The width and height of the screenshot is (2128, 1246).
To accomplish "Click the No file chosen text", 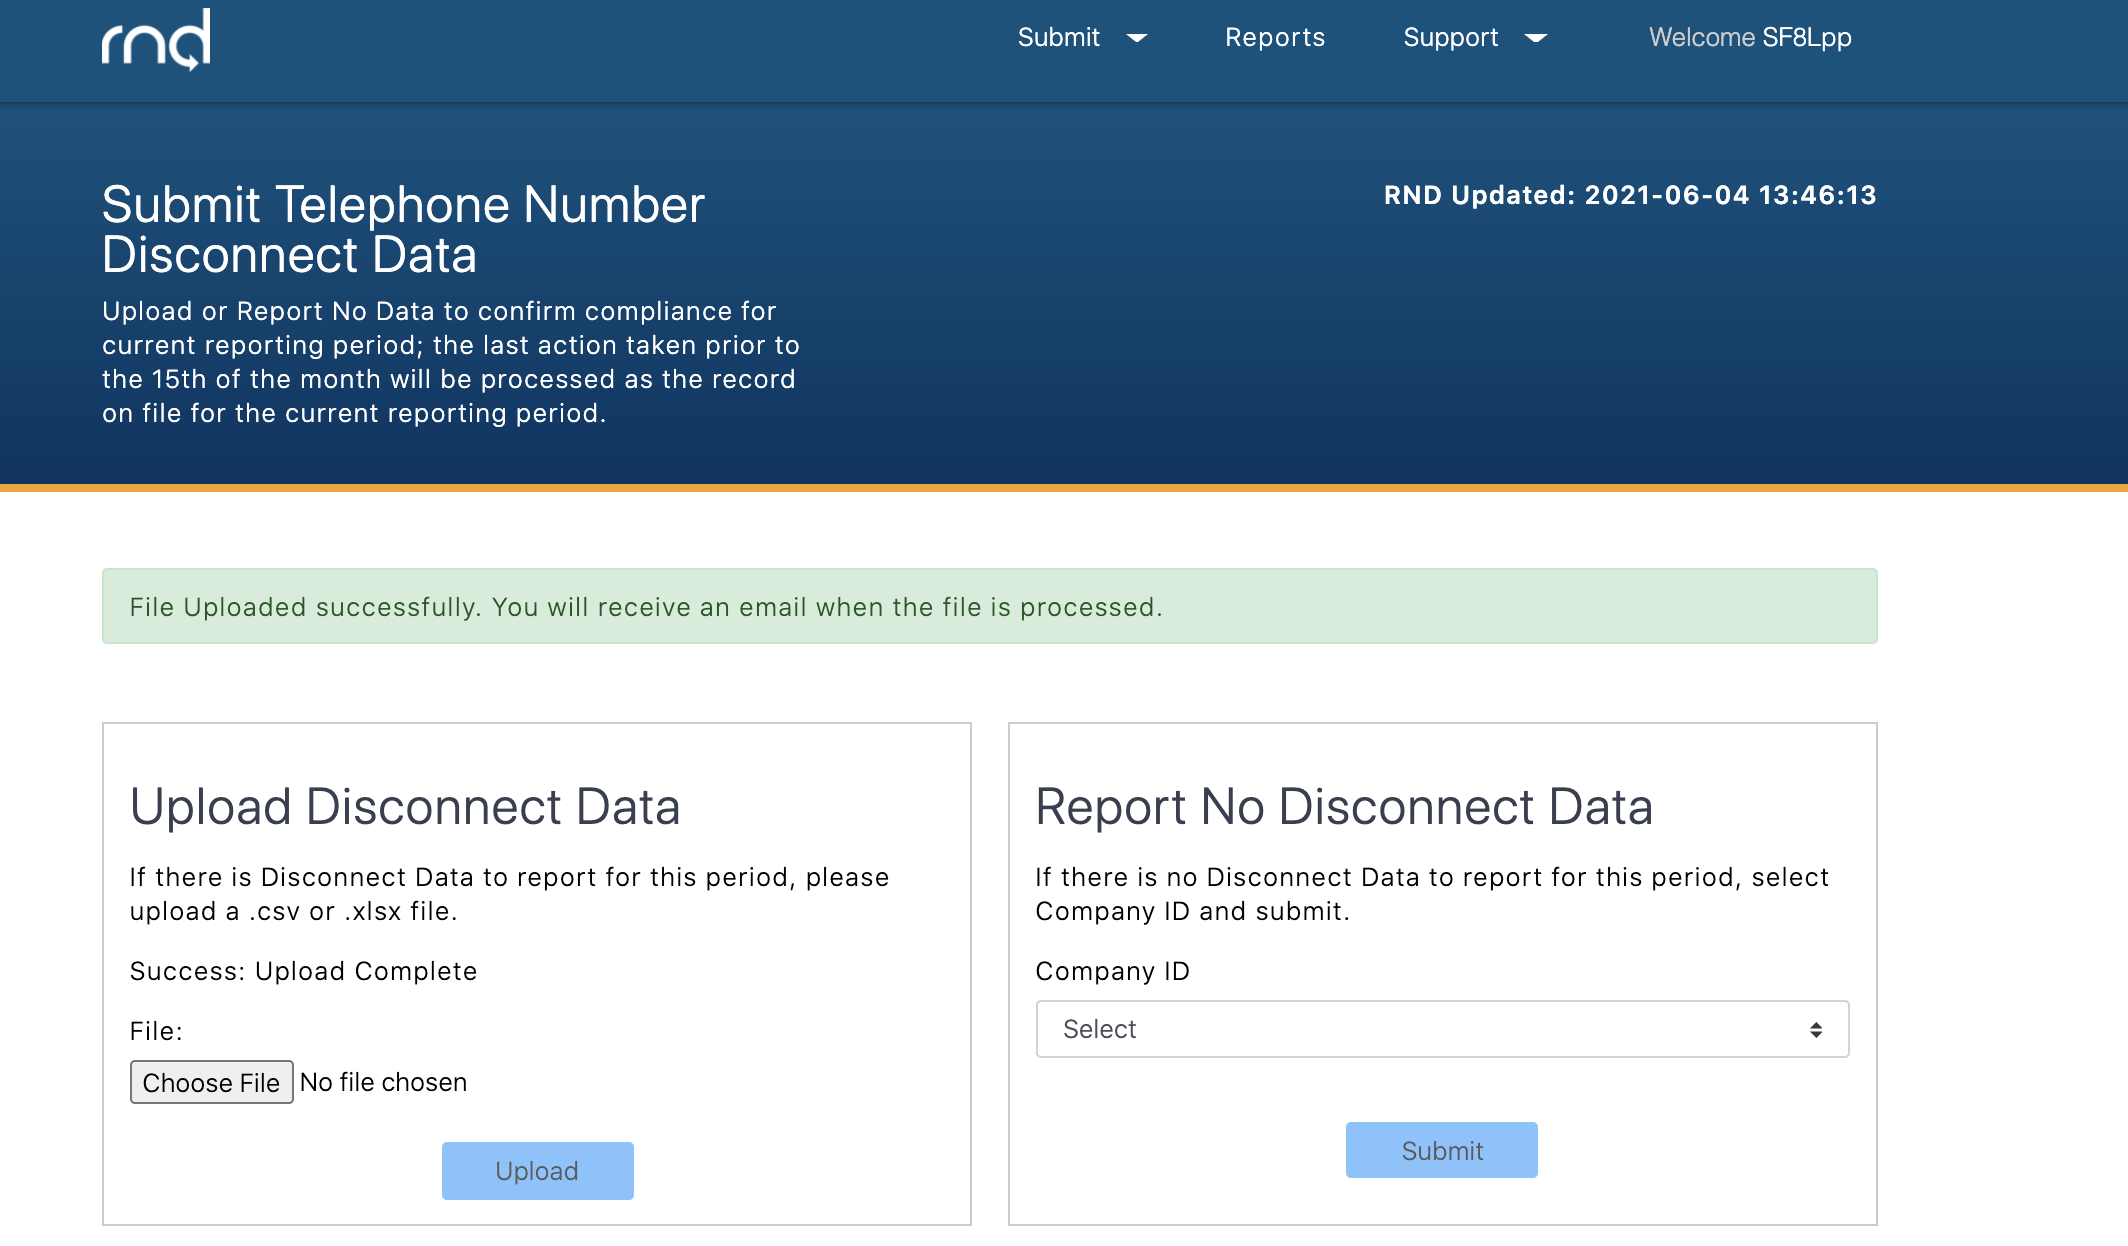I will click(x=383, y=1082).
